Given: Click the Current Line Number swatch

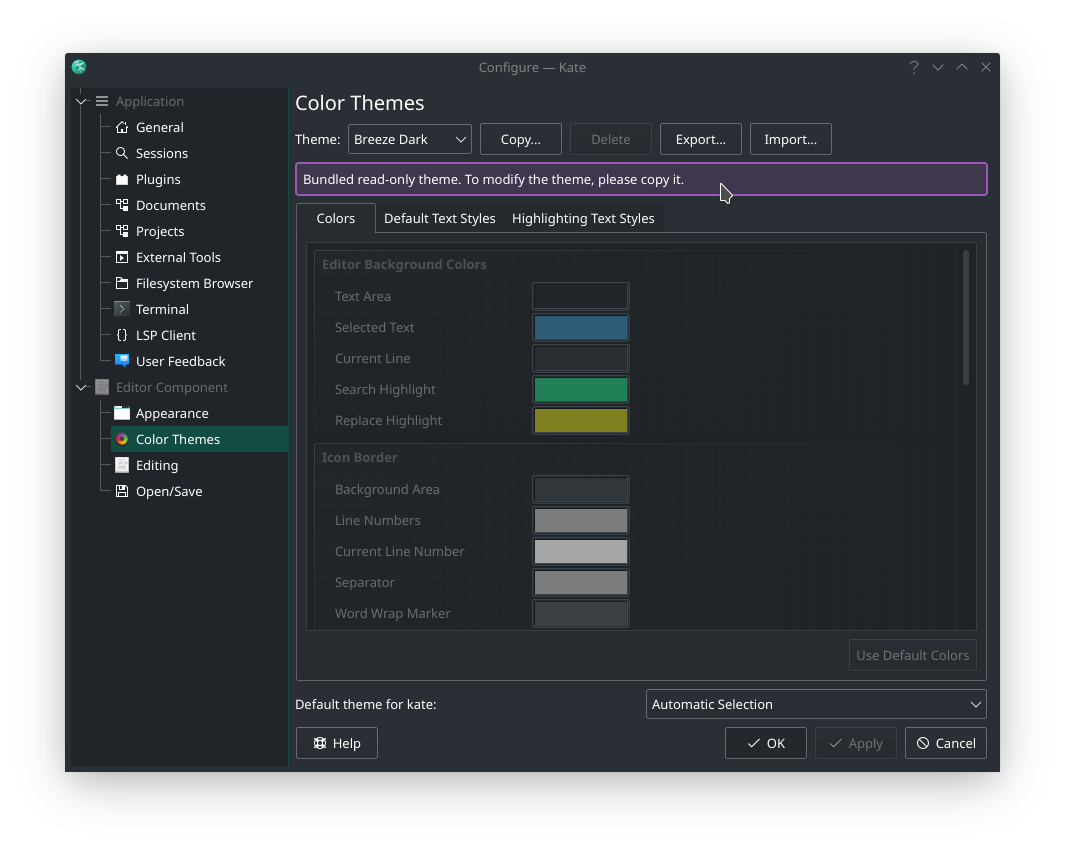Looking at the screenshot, I should click(581, 552).
